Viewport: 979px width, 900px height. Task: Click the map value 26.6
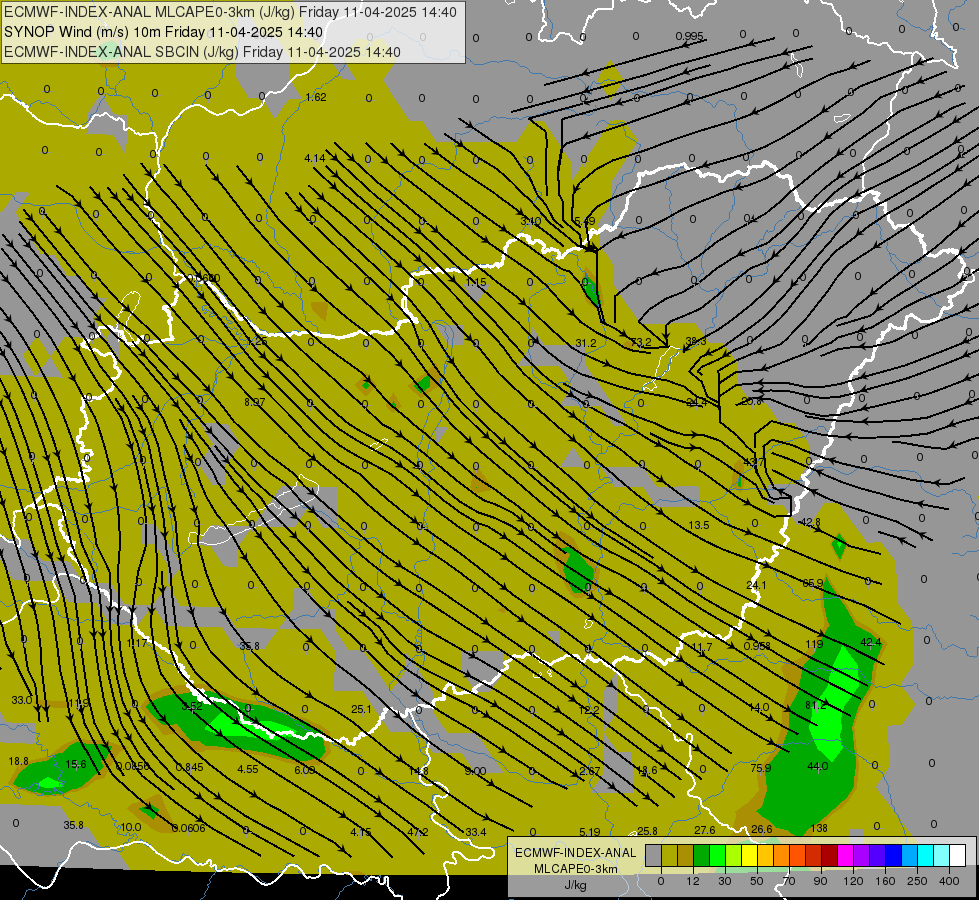coord(761,829)
